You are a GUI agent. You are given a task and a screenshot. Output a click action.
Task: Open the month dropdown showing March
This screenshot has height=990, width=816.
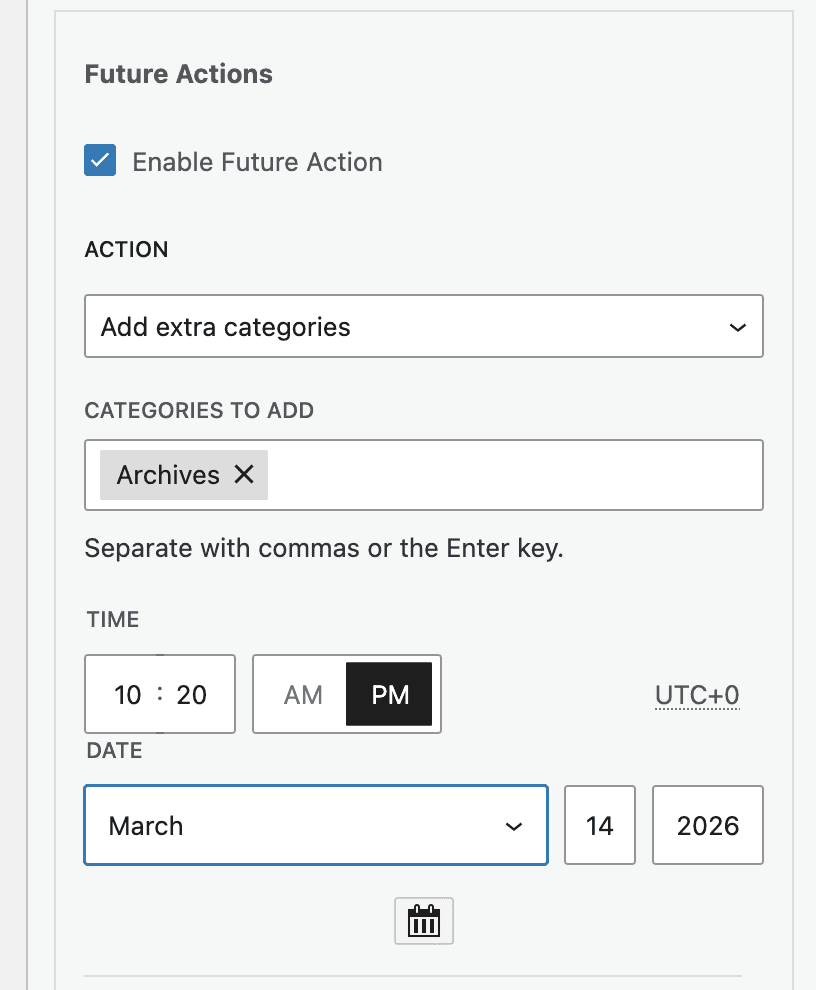point(315,826)
